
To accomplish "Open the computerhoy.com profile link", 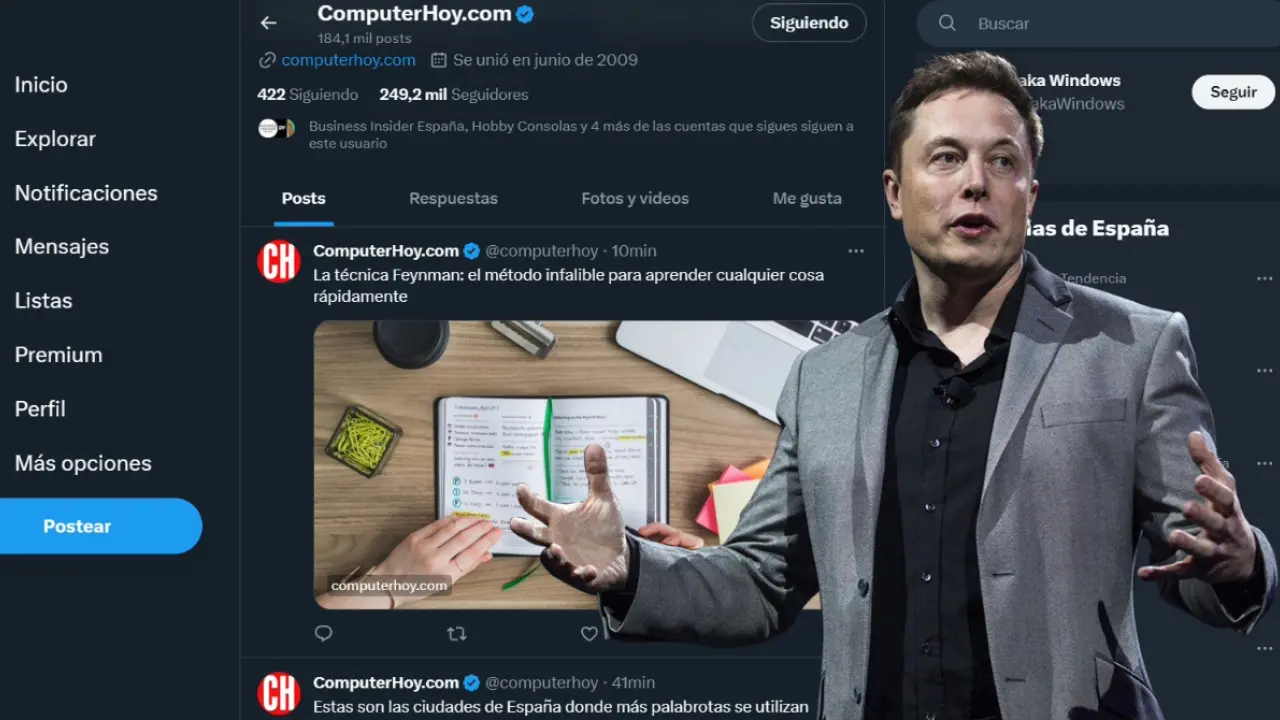I will (348, 60).
